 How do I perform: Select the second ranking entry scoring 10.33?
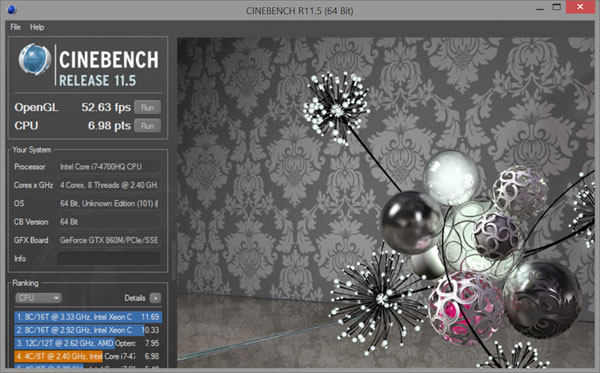click(x=88, y=330)
